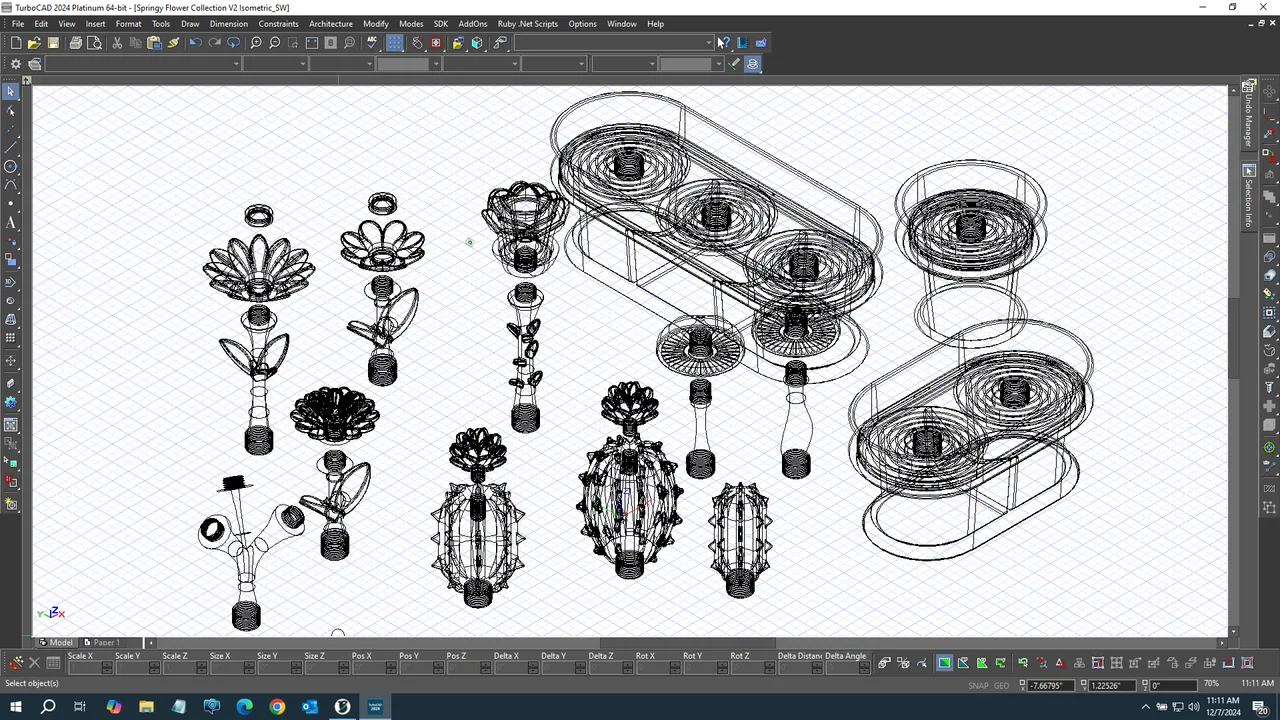1280x720 pixels.
Task: Open the Modify menu
Action: pyautogui.click(x=376, y=24)
